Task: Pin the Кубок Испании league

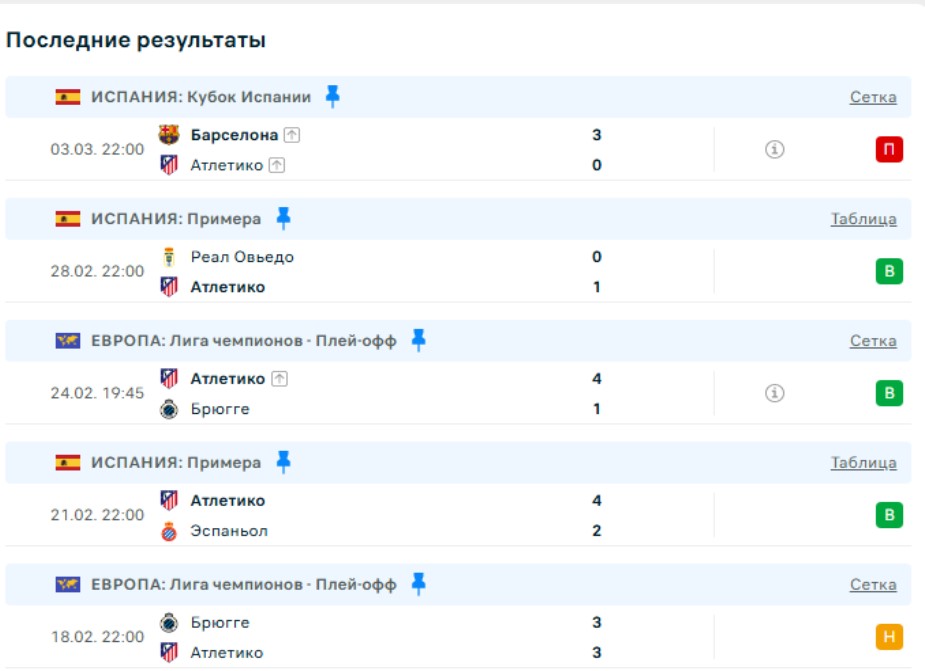Action: click(333, 96)
